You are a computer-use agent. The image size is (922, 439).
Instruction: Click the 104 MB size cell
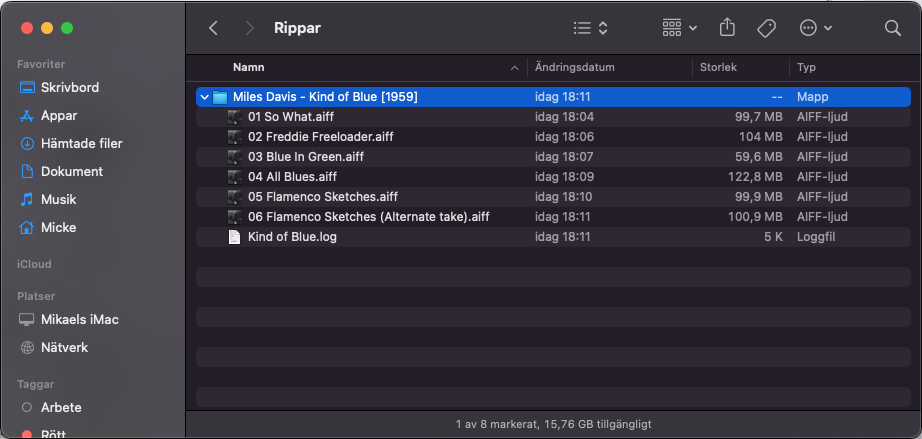tap(761, 137)
